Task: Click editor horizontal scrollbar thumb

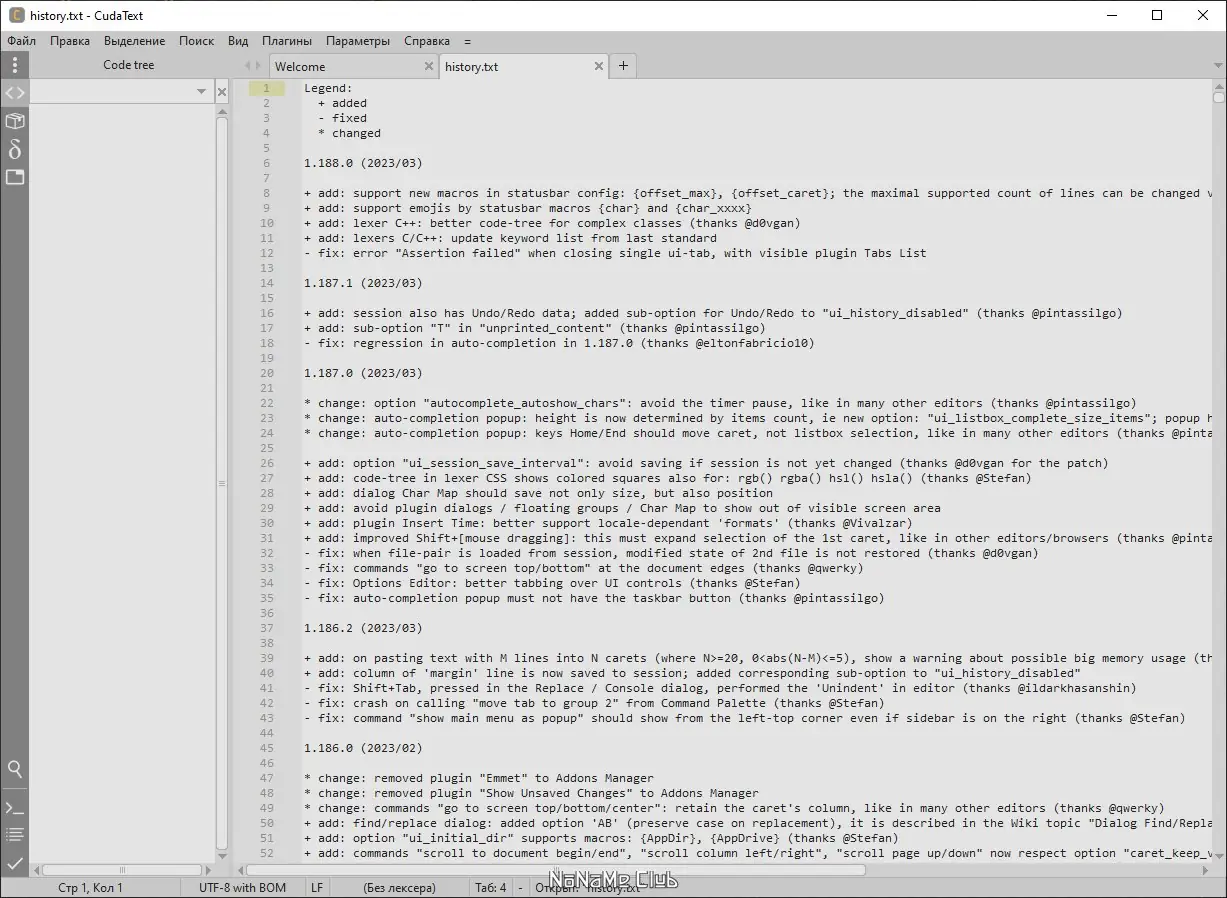Action: click(557, 870)
